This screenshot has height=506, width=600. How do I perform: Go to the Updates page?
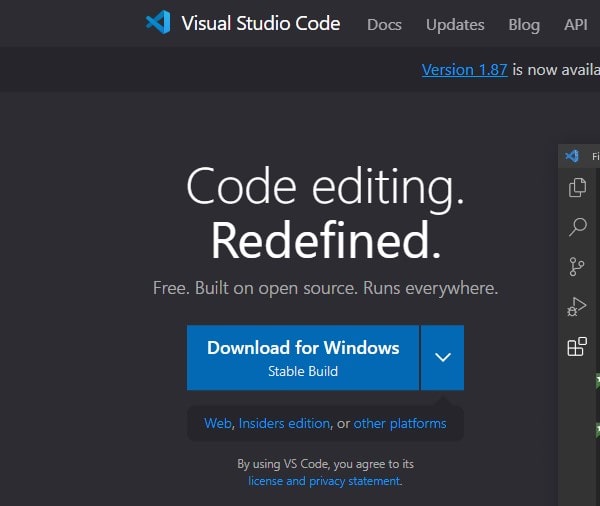(455, 25)
